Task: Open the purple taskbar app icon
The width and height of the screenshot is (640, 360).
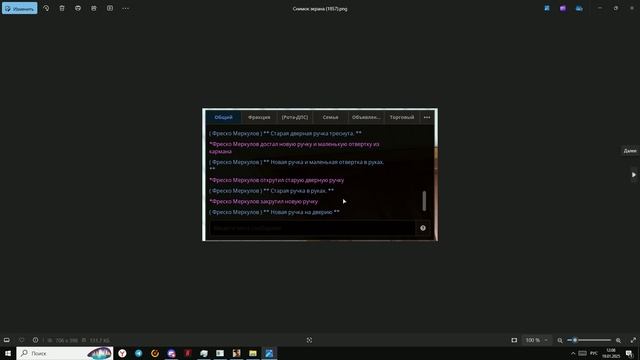Action: click(171, 353)
